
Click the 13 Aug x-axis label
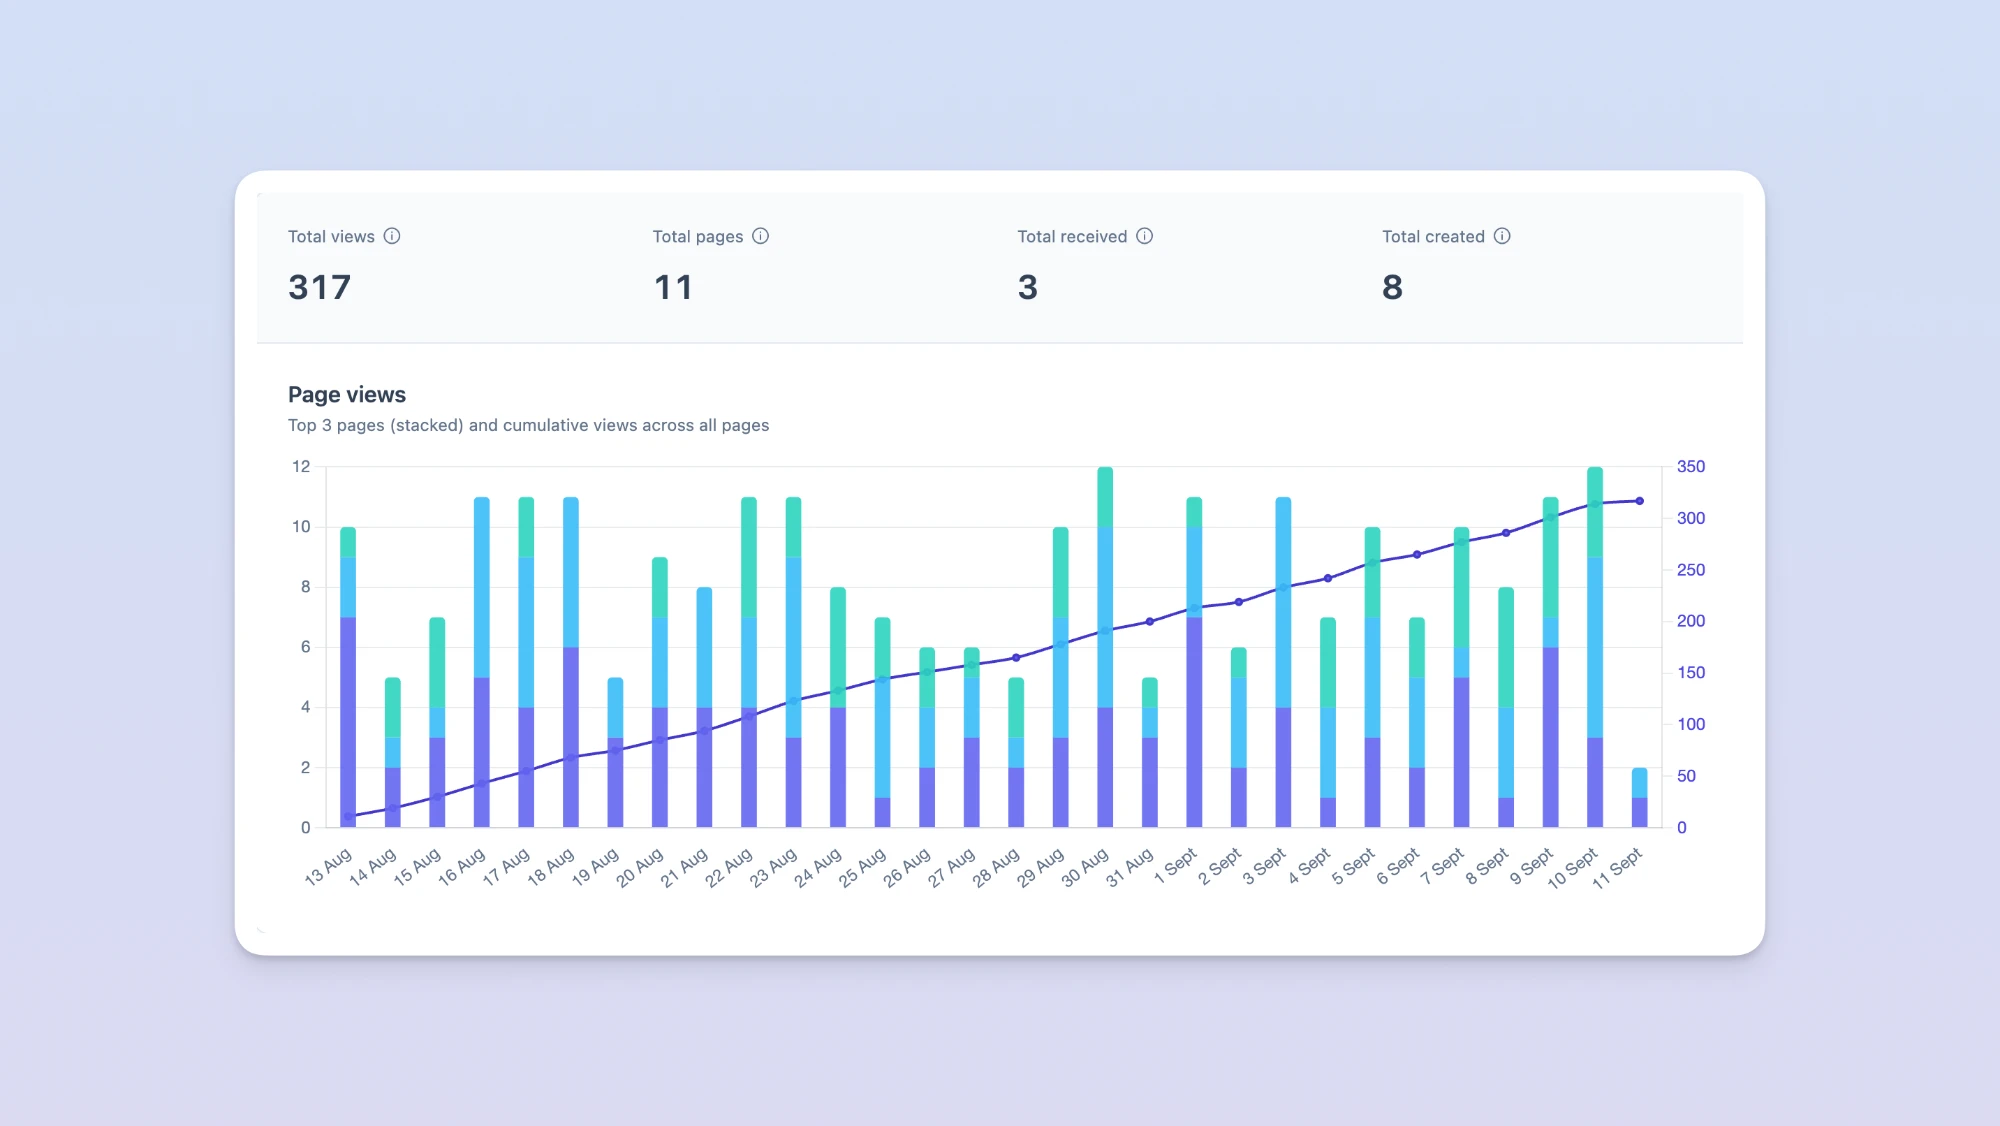click(x=329, y=867)
